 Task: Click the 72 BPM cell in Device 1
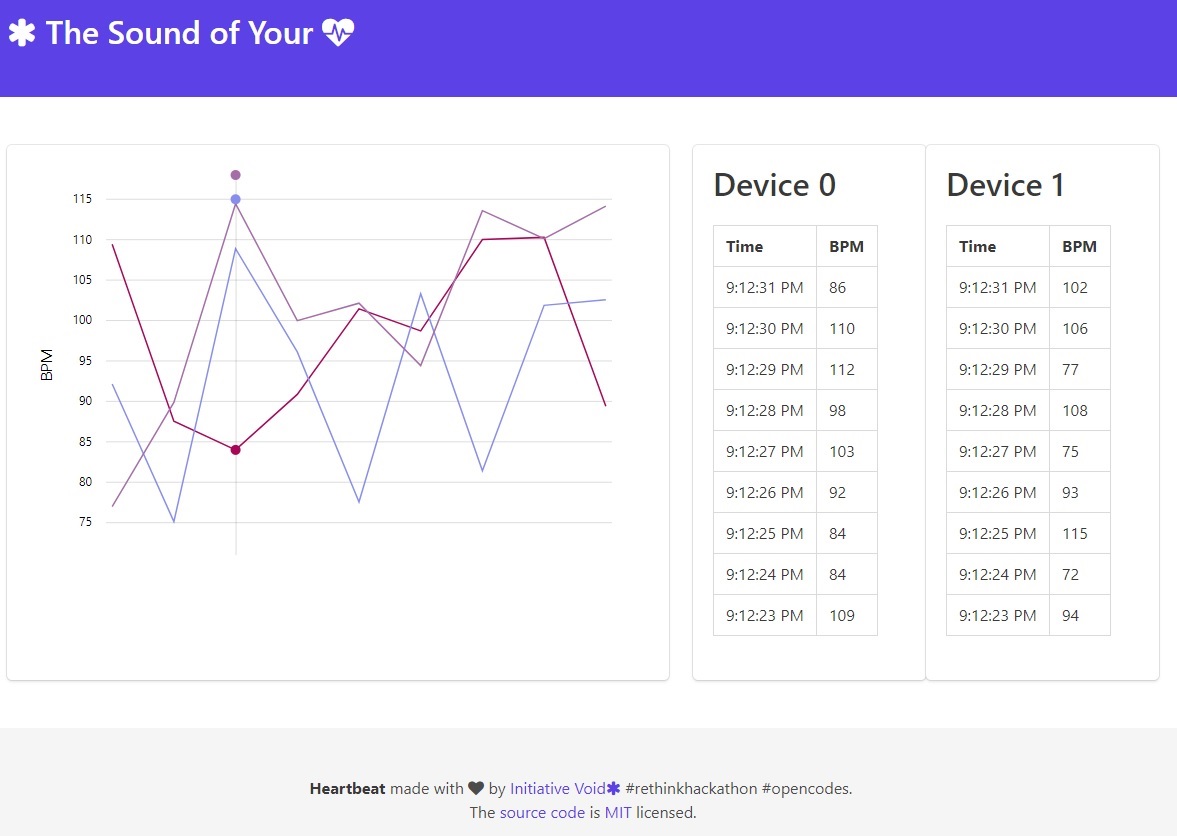tap(1079, 574)
